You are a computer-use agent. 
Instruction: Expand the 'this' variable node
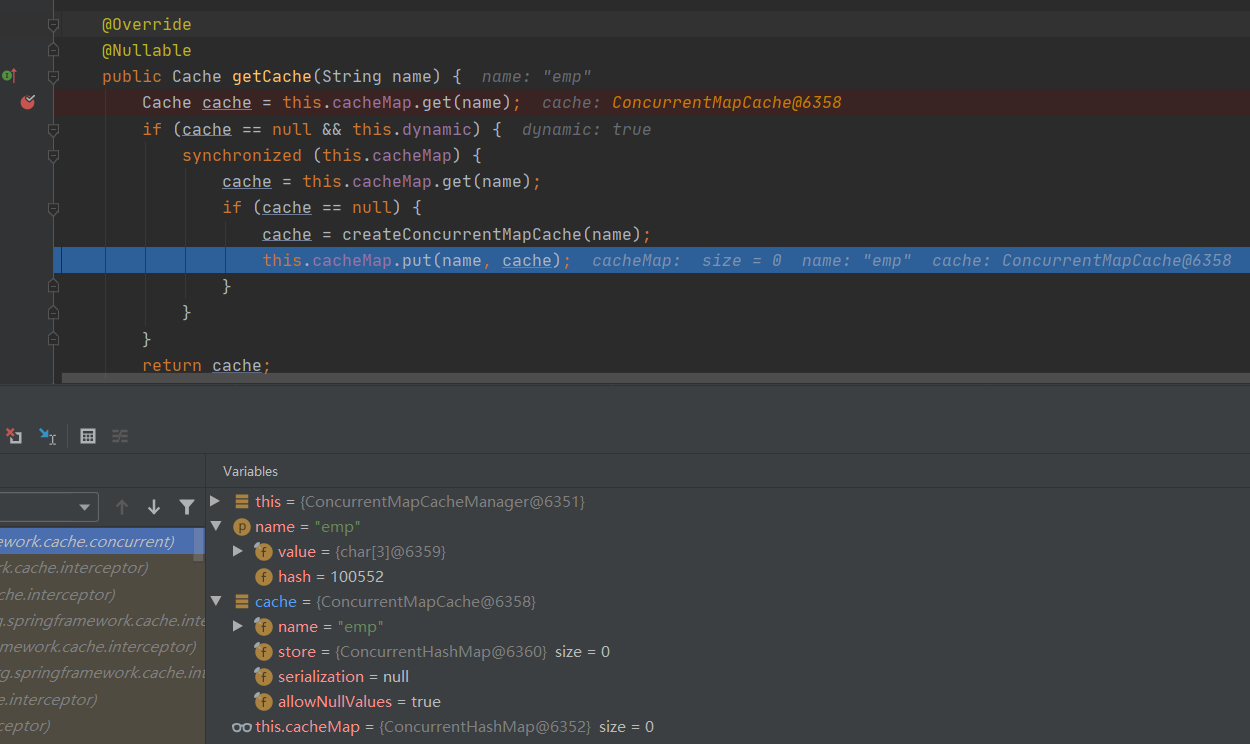(215, 501)
